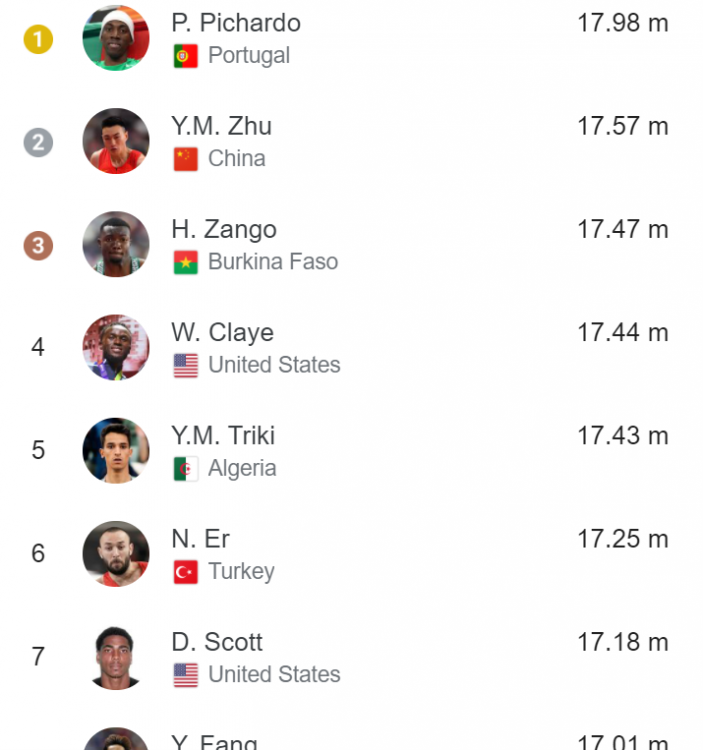Click the United States flag next to W. Claye
The height and width of the screenshot is (750, 703).
(x=186, y=365)
